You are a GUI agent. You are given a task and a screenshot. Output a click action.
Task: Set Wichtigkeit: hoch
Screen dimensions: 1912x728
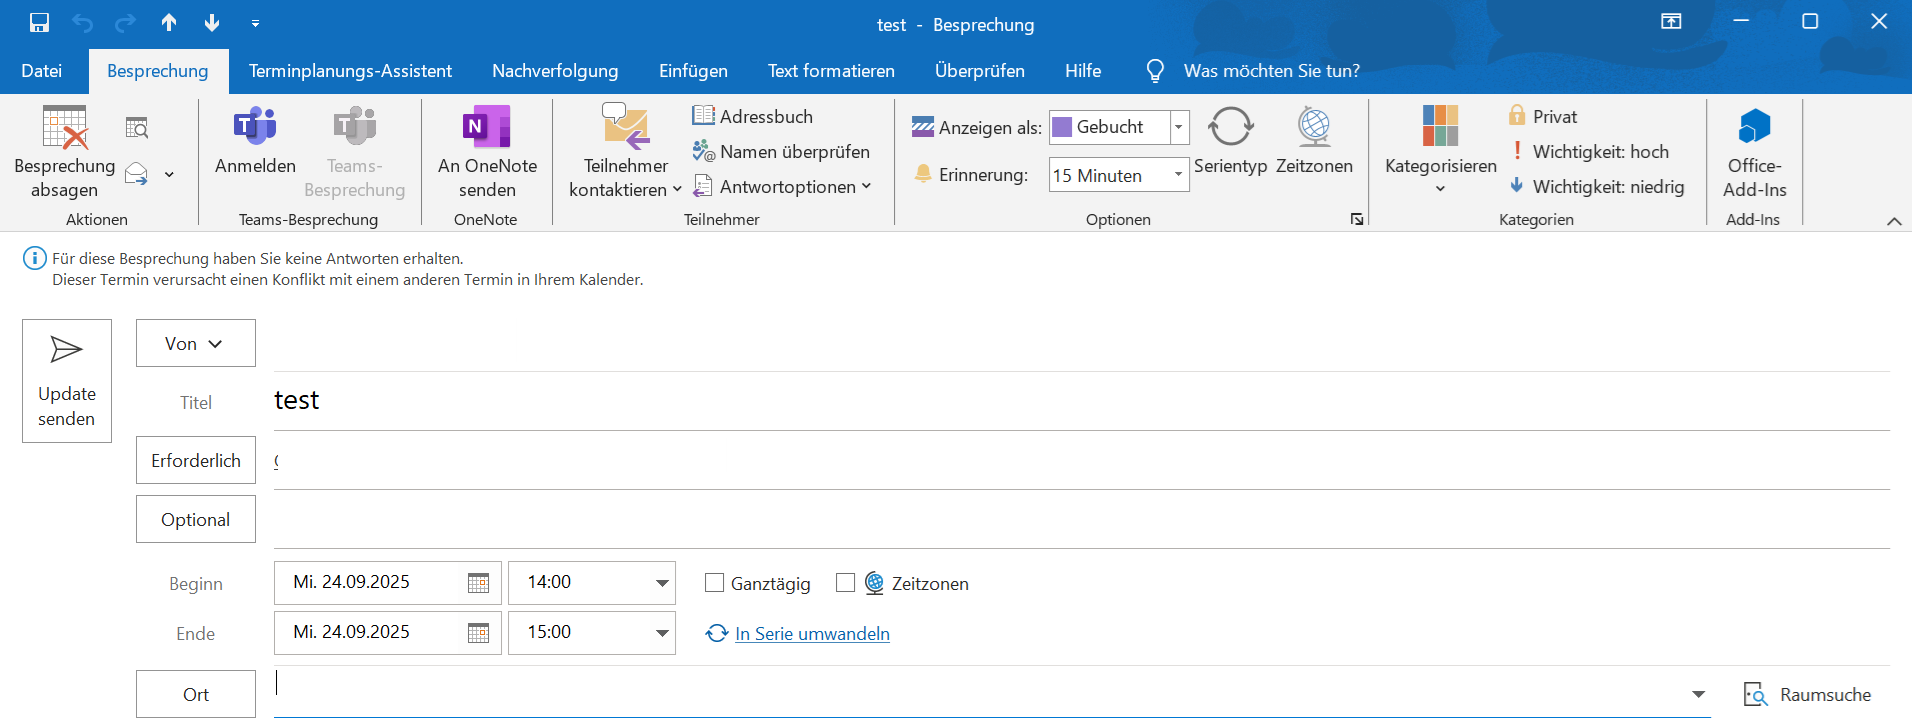coord(1589,152)
